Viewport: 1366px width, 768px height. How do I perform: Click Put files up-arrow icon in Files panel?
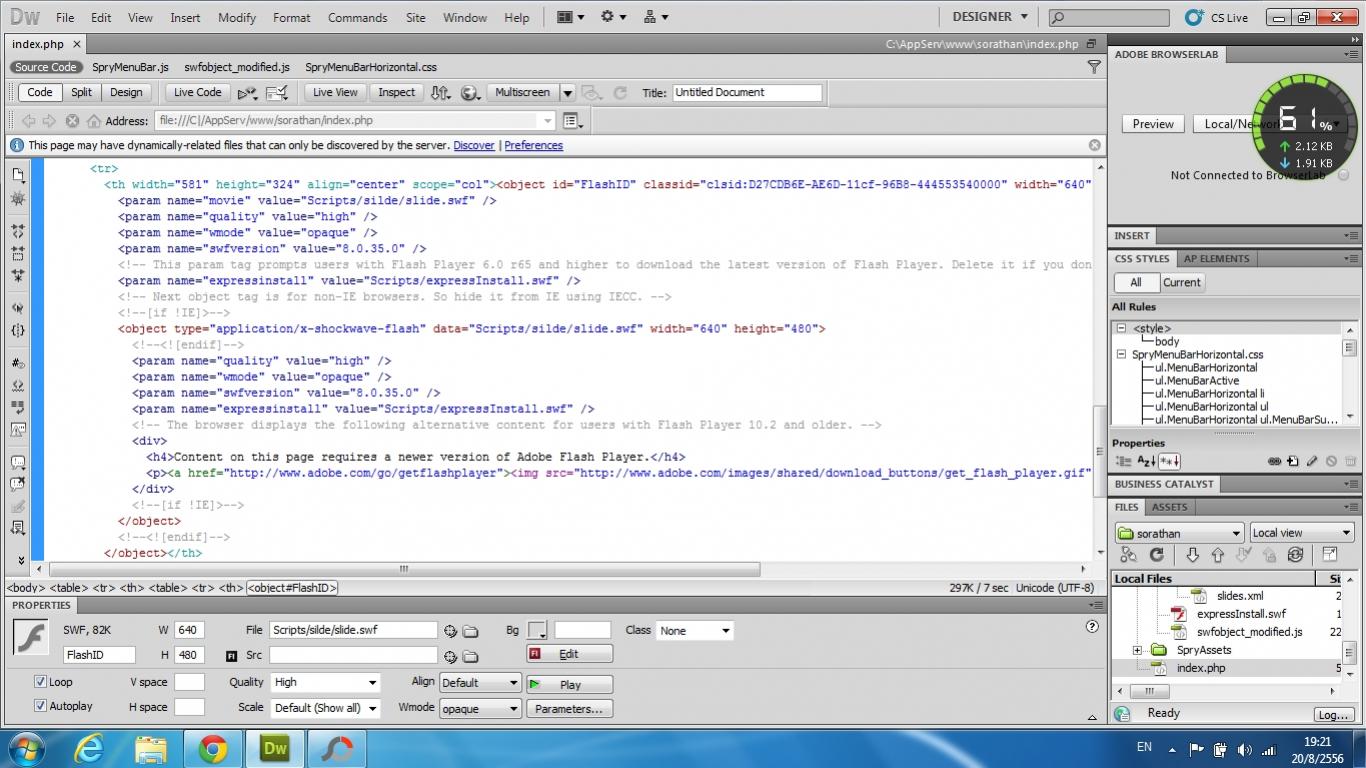point(1217,555)
